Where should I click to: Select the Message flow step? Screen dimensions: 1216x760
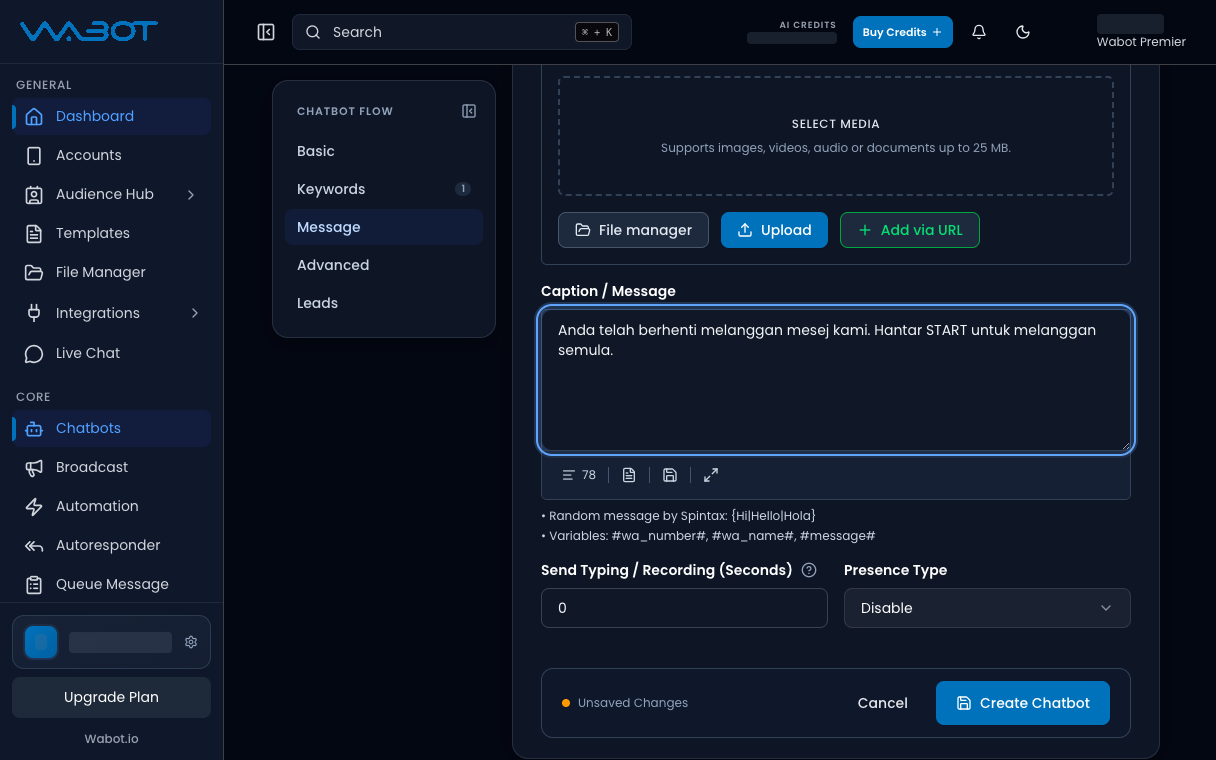pos(384,227)
